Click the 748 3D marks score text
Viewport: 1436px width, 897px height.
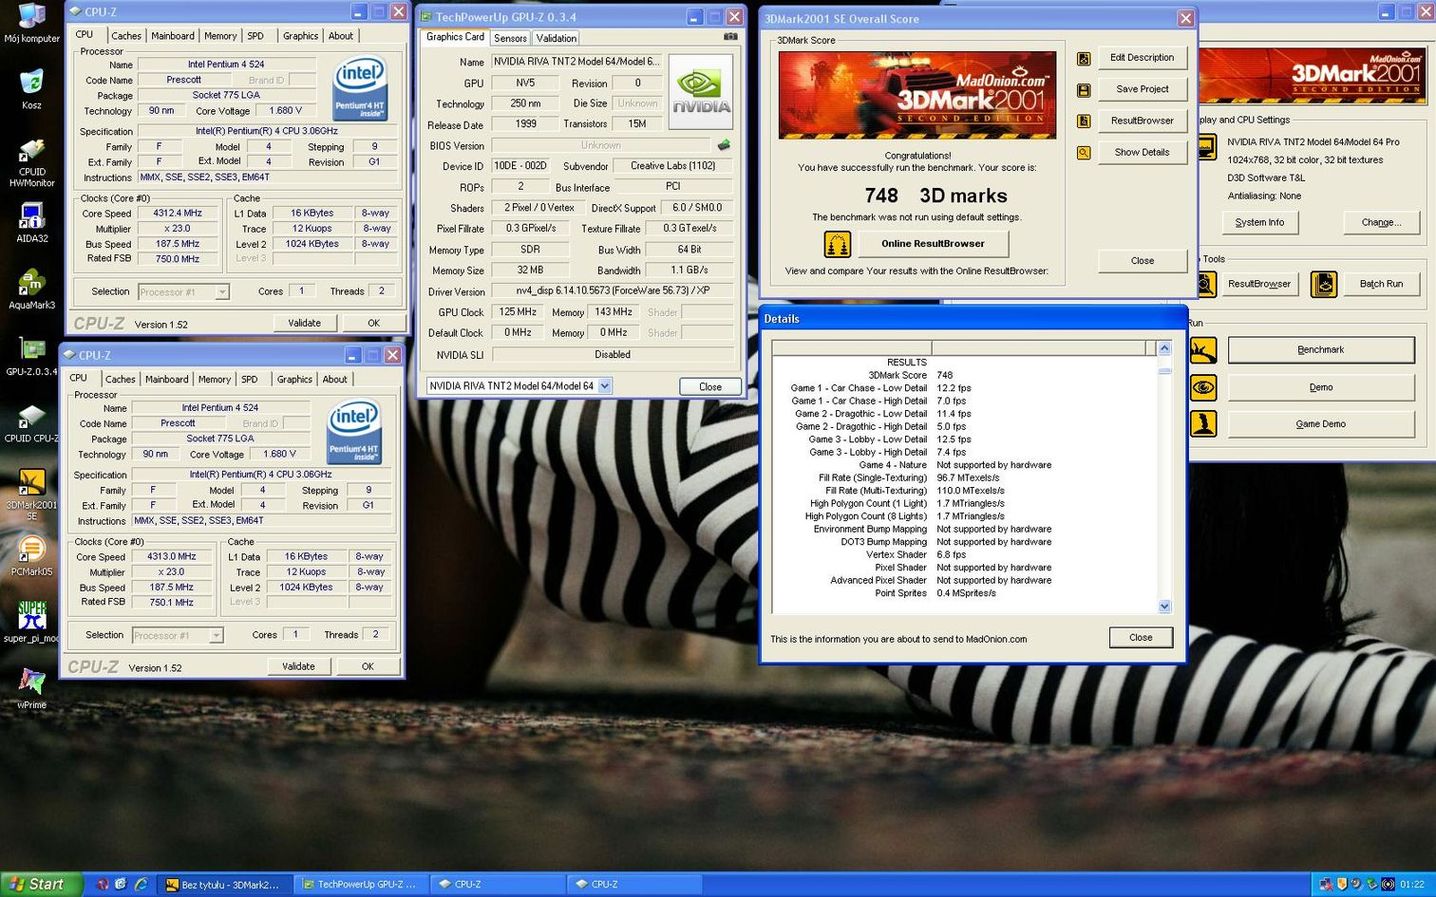[936, 196]
